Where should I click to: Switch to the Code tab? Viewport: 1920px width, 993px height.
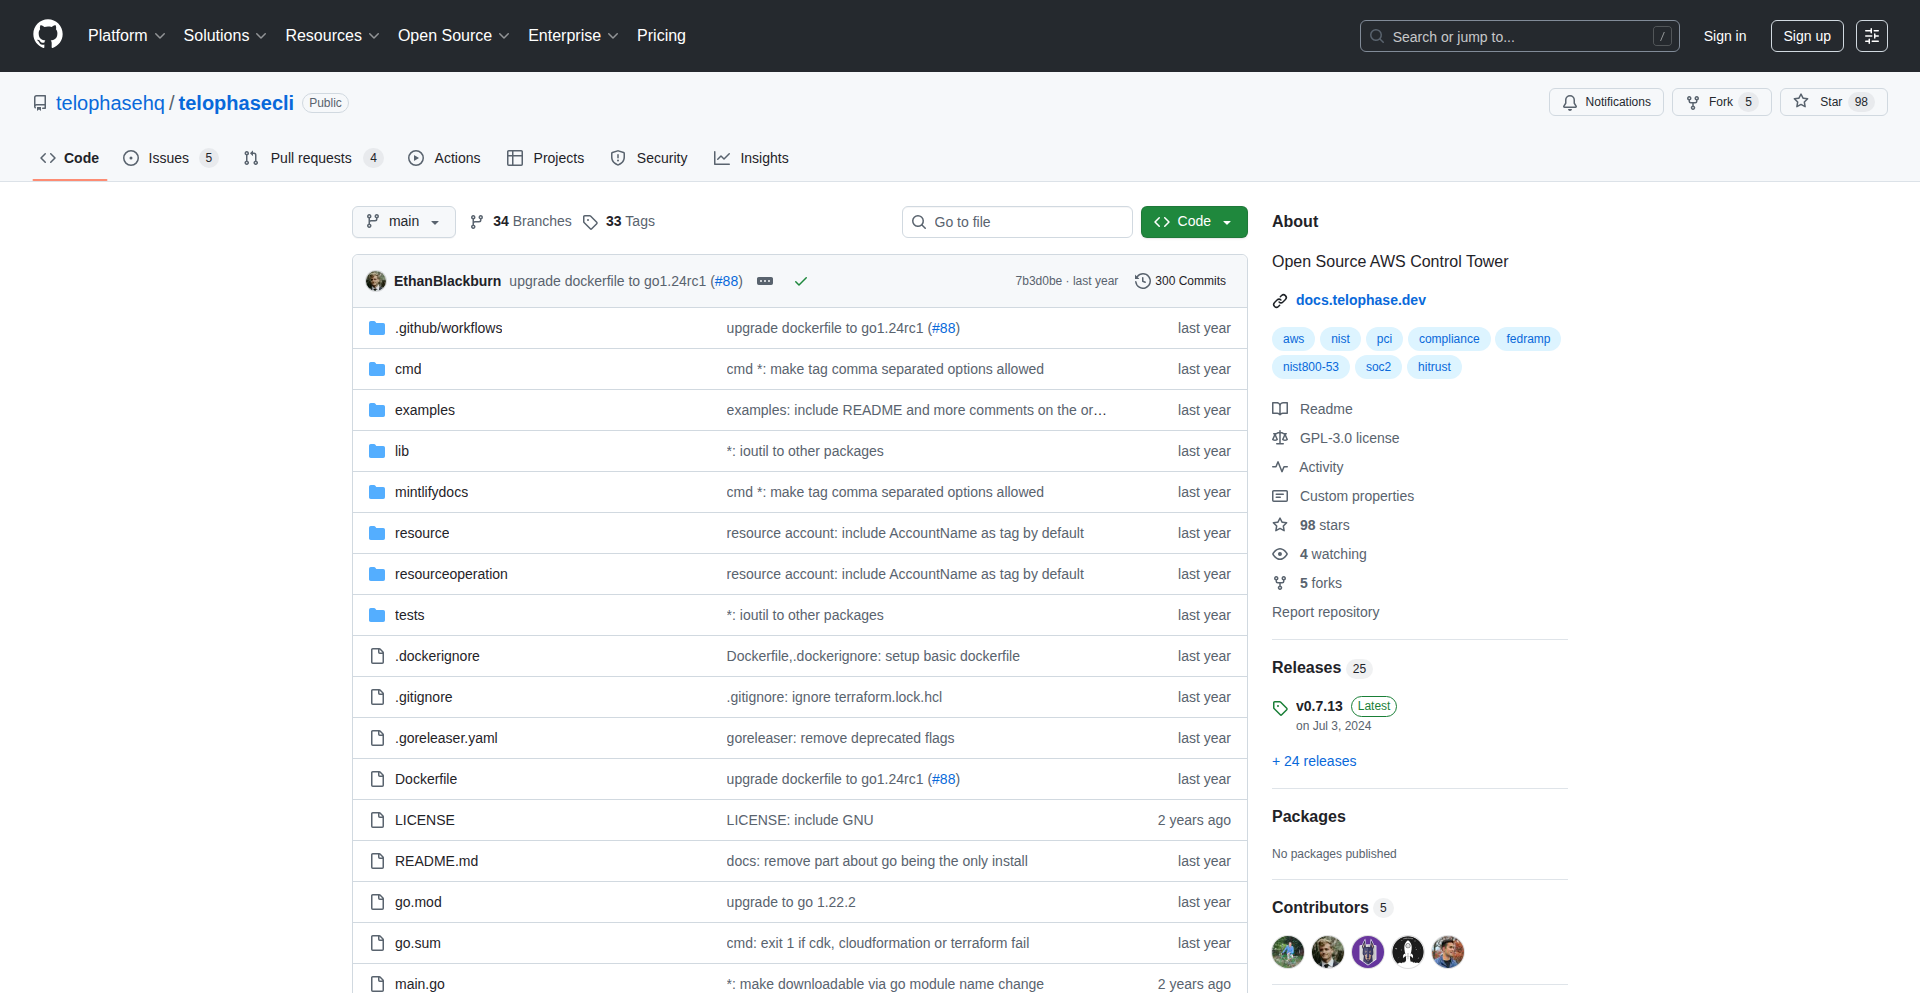pyautogui.click(x=69, y=158)
